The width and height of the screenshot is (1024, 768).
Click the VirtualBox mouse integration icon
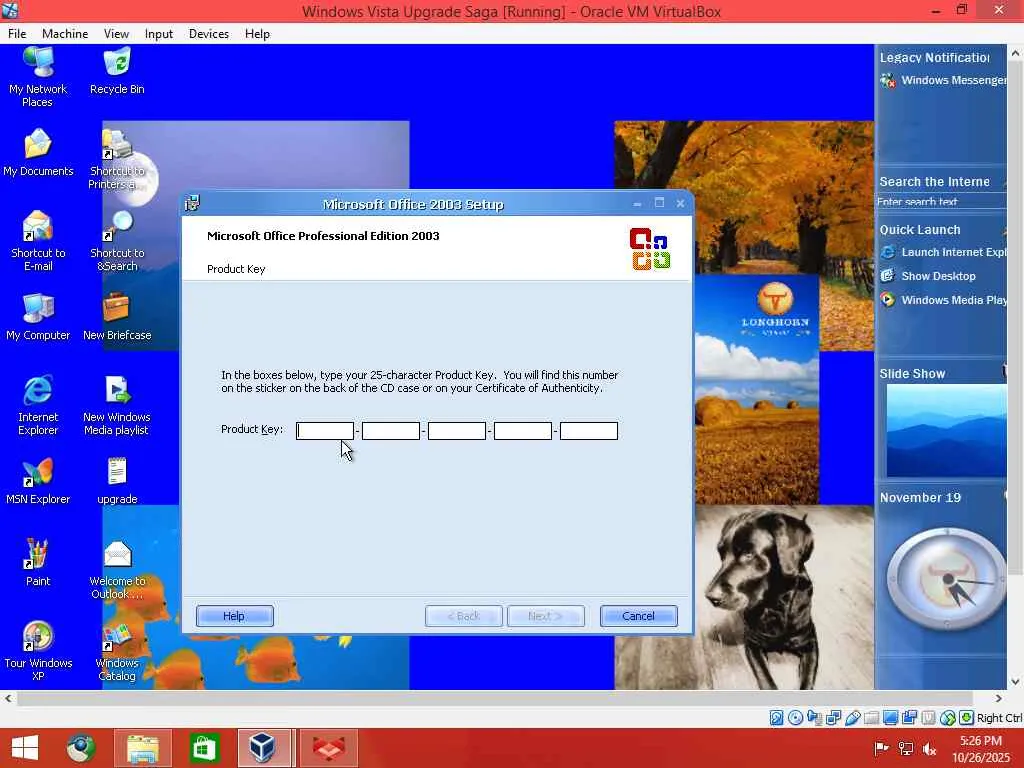(x=948, y=718)
